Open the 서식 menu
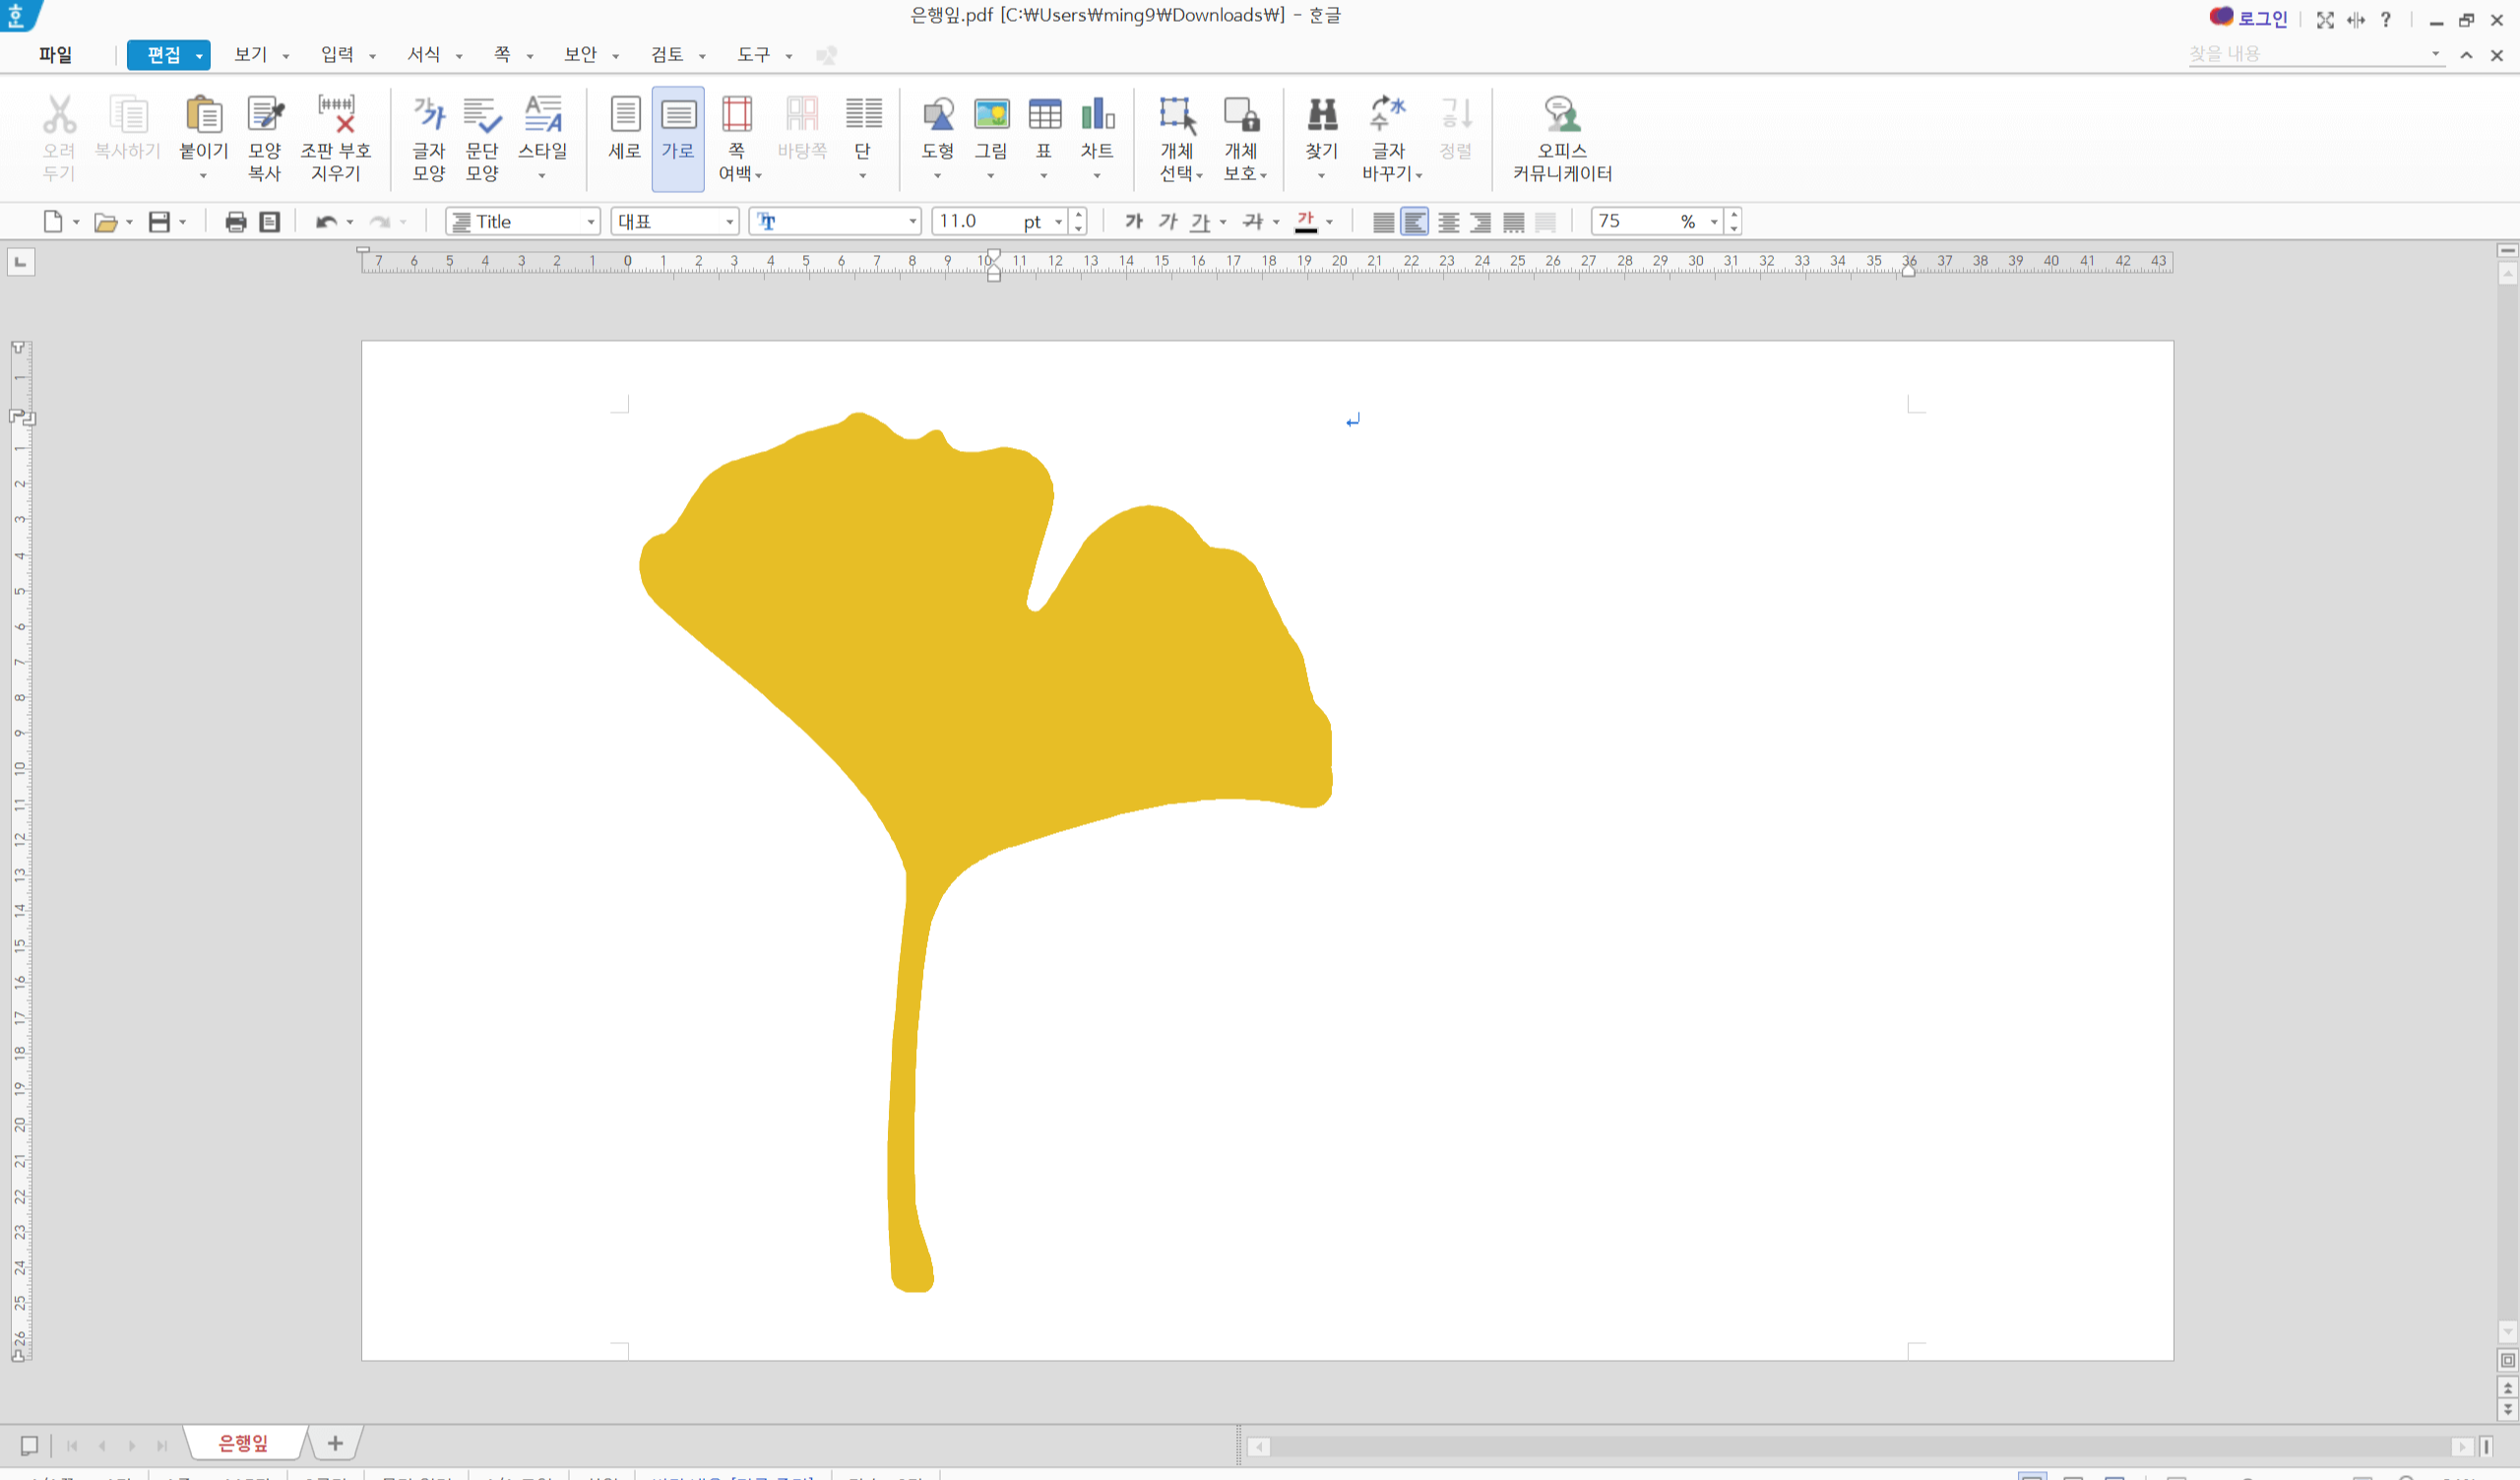This screenshot has width=2520, height=1480. pyautogui.click(x=424, y=55)
